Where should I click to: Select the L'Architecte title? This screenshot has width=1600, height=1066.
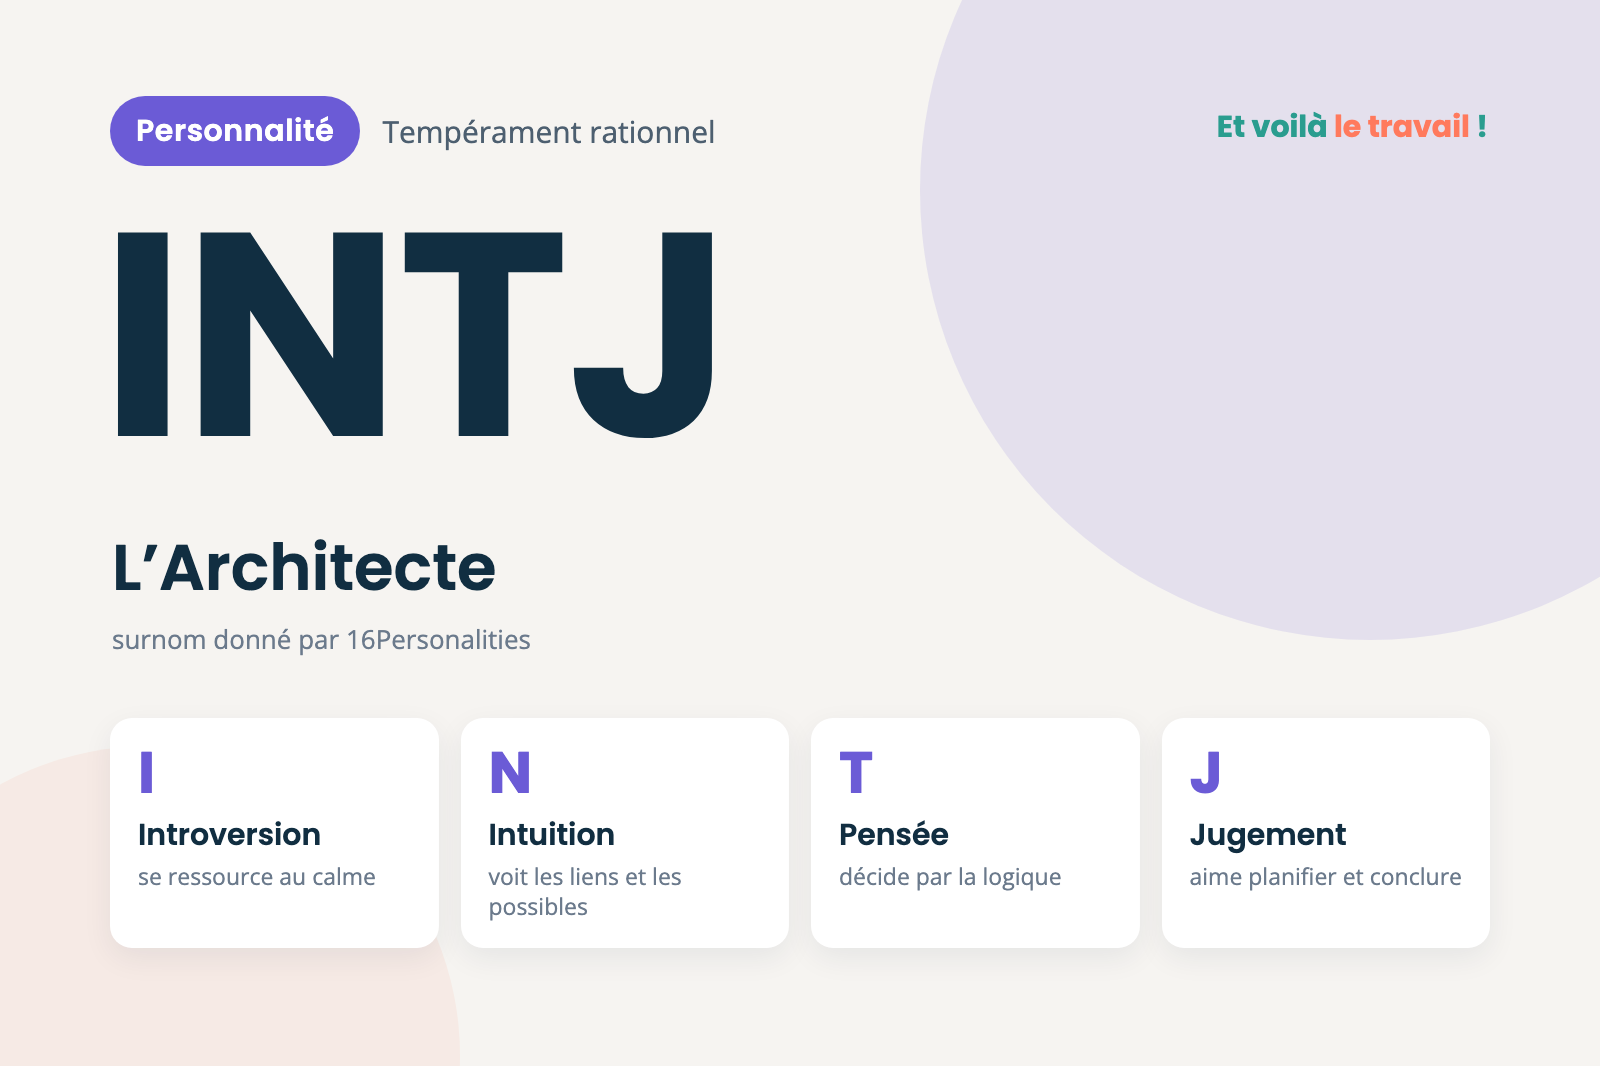coord(304,567)
